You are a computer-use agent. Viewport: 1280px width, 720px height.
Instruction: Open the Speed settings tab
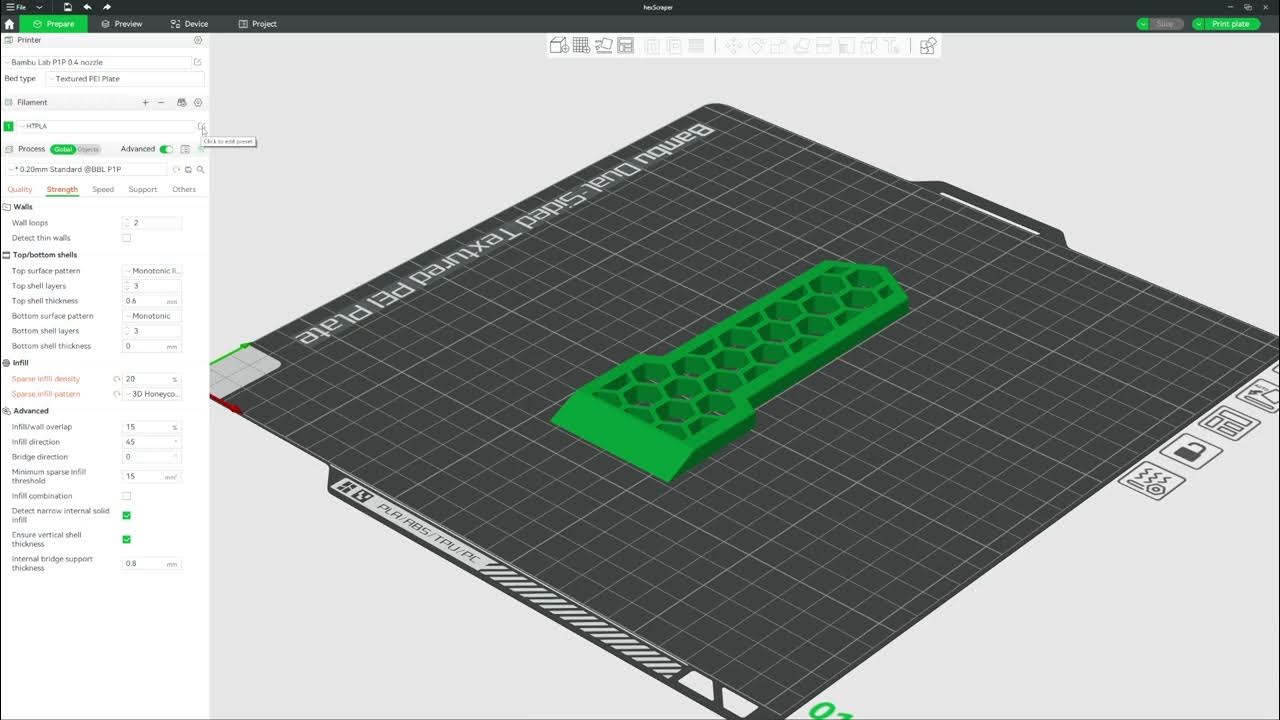(103, 189)
